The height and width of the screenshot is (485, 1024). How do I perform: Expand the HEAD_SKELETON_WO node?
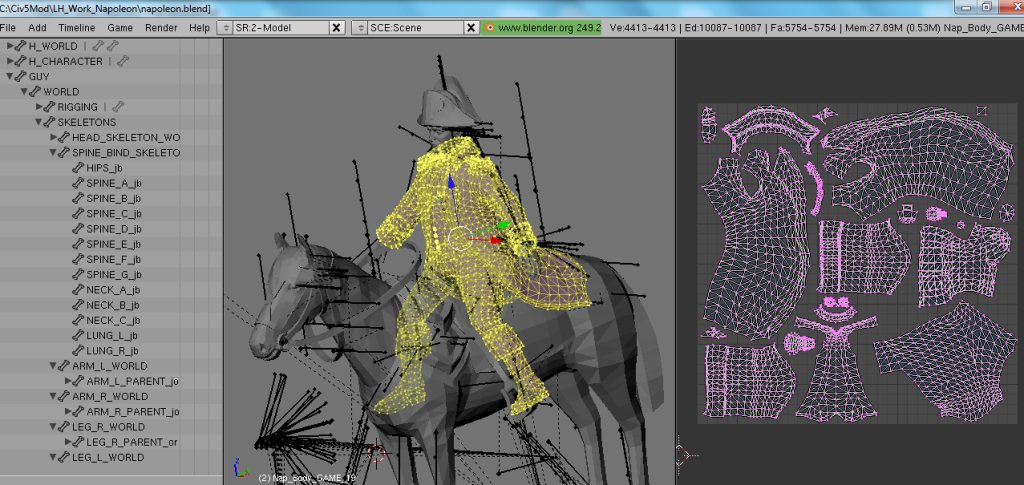(54, 138)
